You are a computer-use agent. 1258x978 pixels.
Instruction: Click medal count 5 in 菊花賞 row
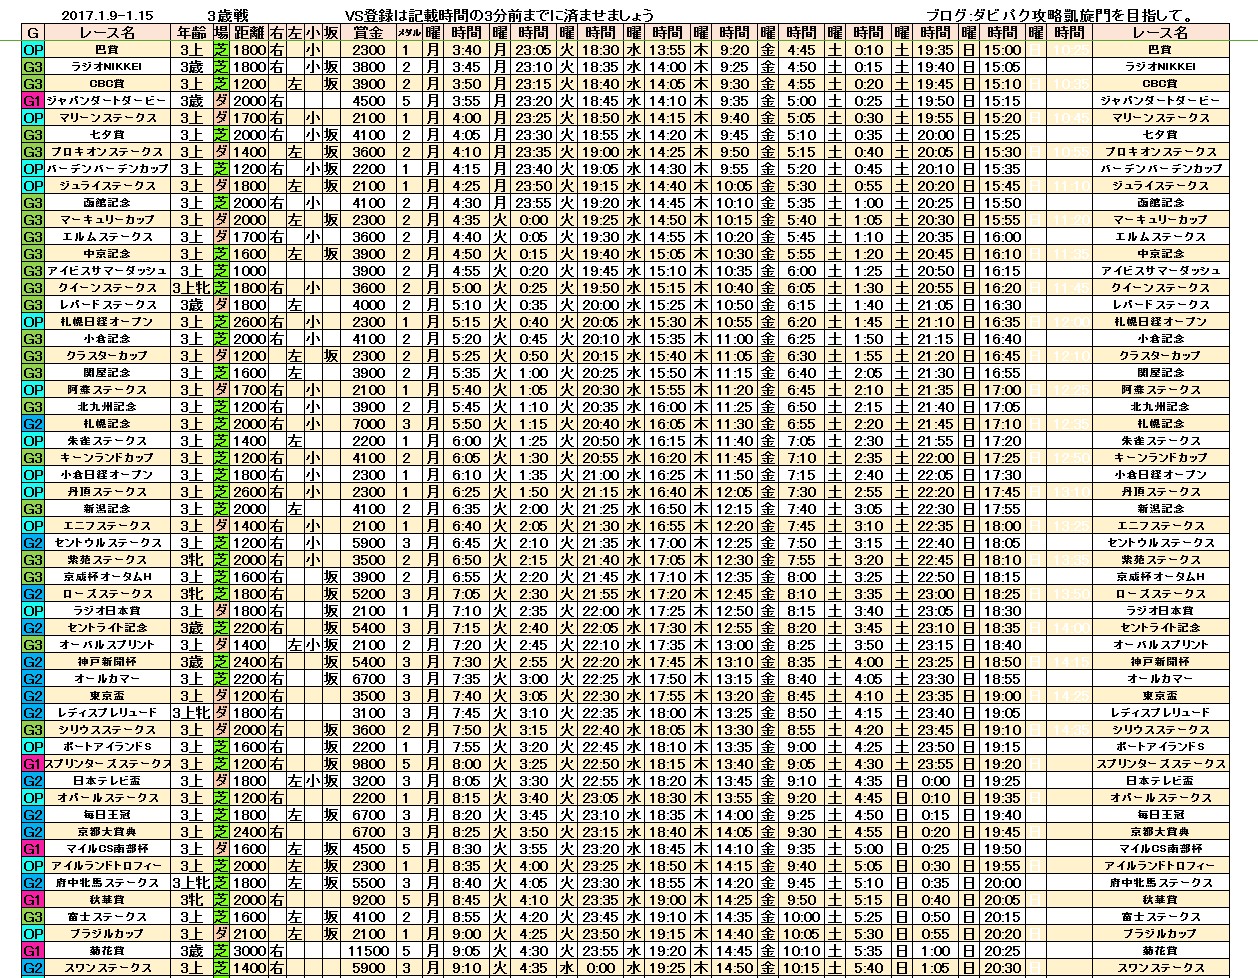coord(408,951)
